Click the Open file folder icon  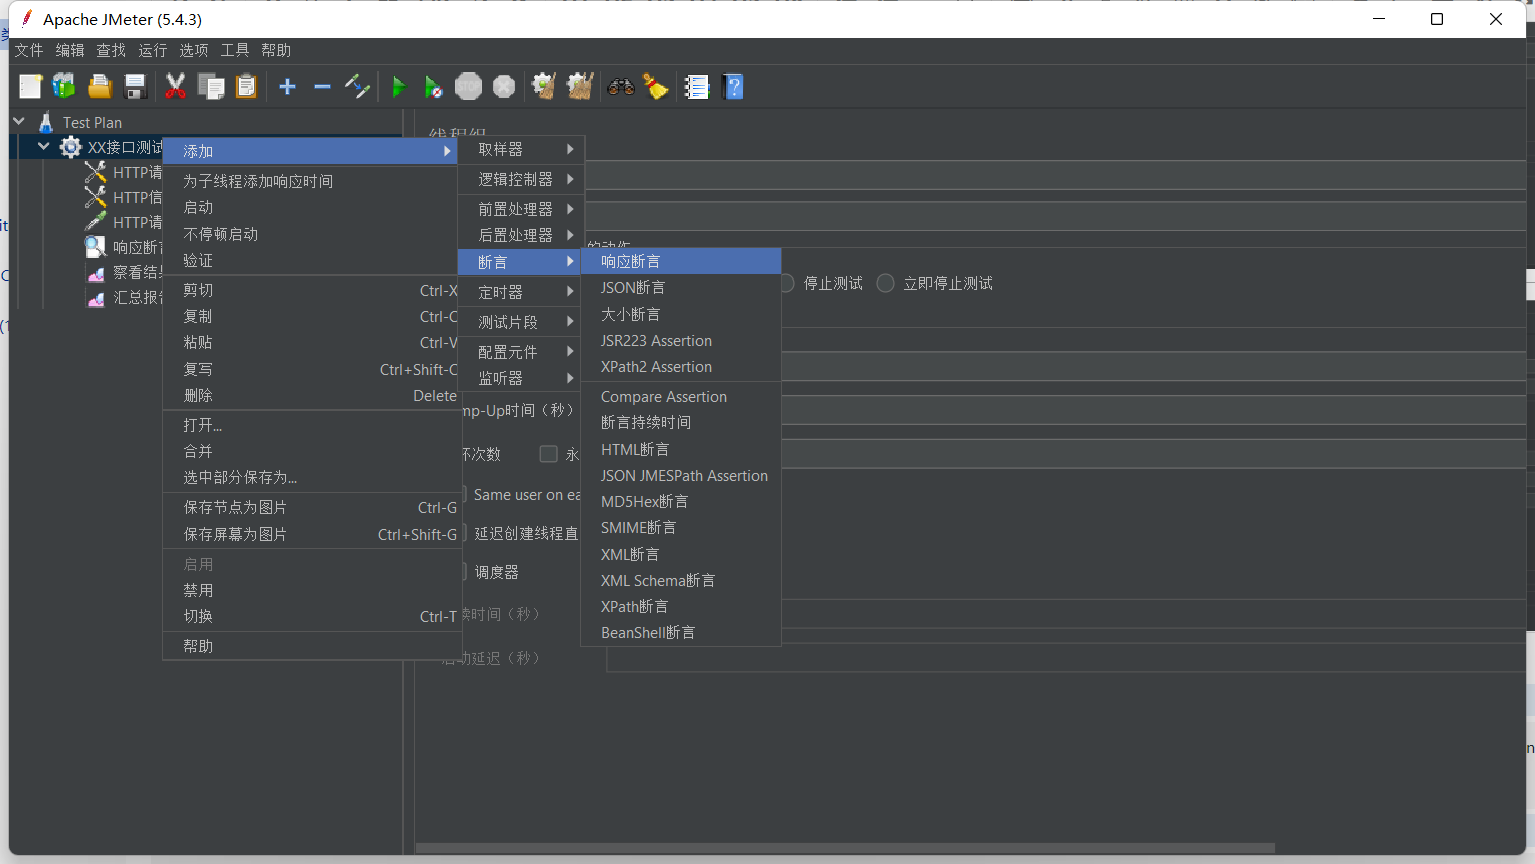(100, 87)
